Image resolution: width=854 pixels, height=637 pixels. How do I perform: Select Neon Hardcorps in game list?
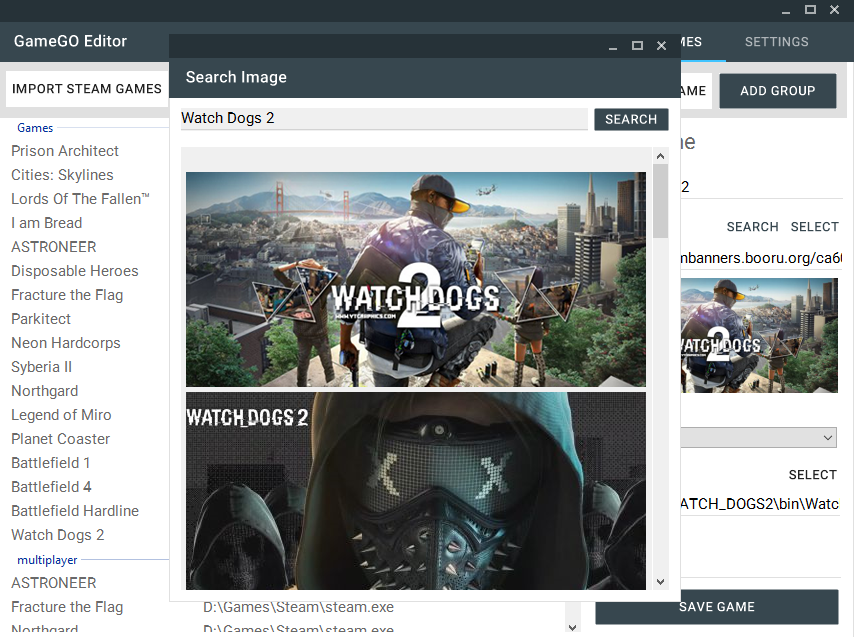tap(66, 342)
